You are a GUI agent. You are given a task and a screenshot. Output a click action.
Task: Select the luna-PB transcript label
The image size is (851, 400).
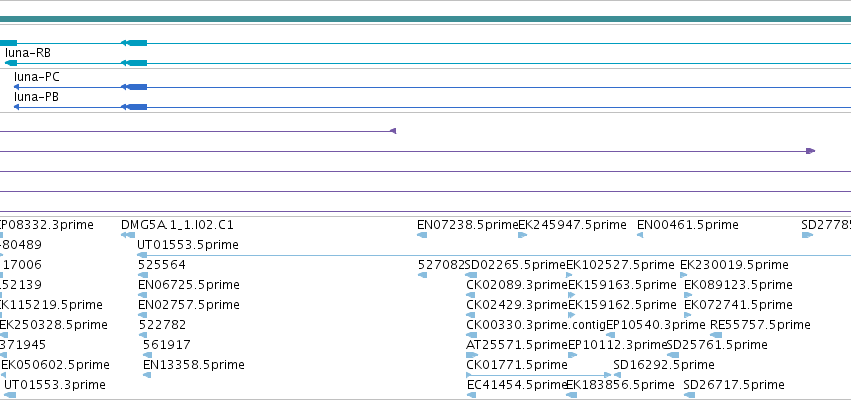pyautogui.click(x=36, y=97)
